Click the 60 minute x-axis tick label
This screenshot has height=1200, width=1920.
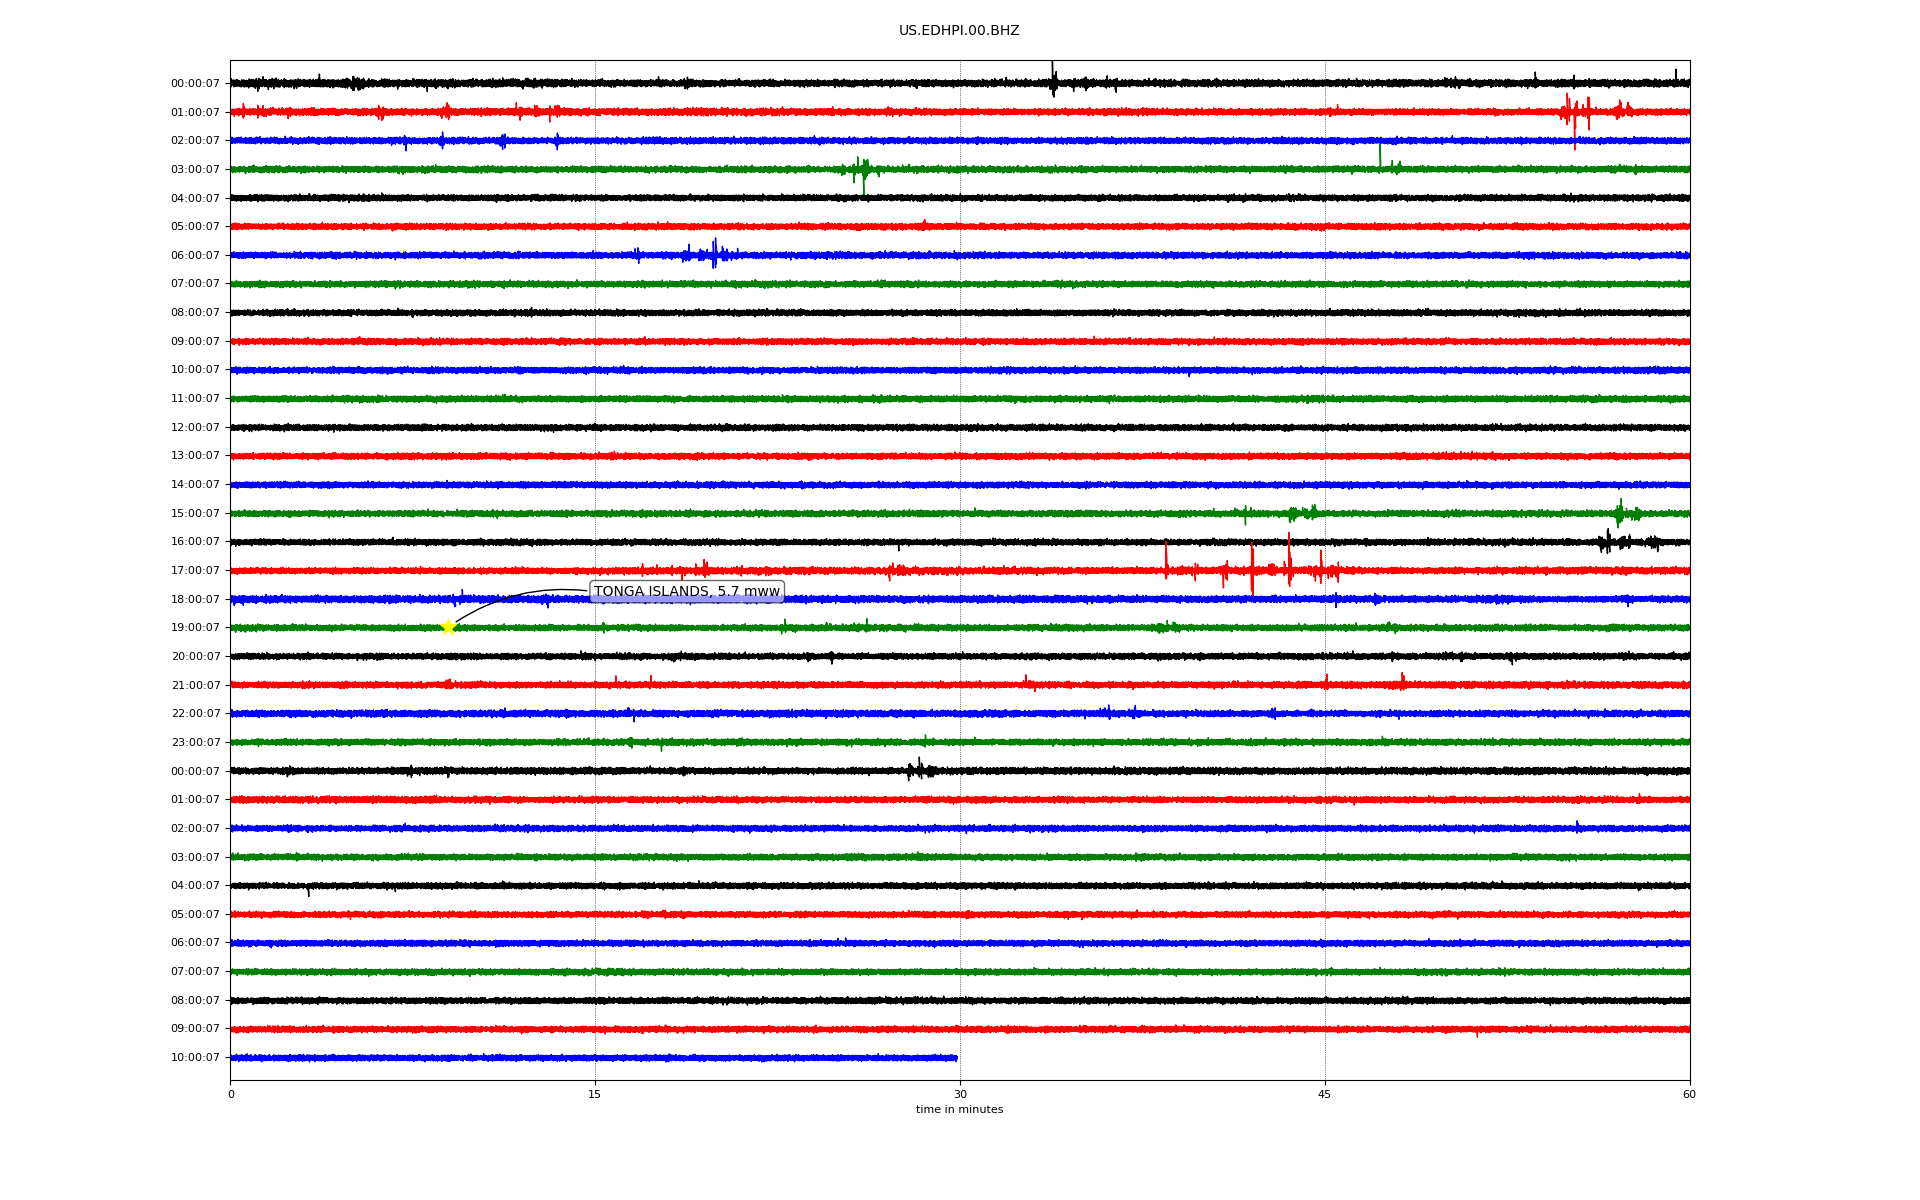click(1688, 1094)
